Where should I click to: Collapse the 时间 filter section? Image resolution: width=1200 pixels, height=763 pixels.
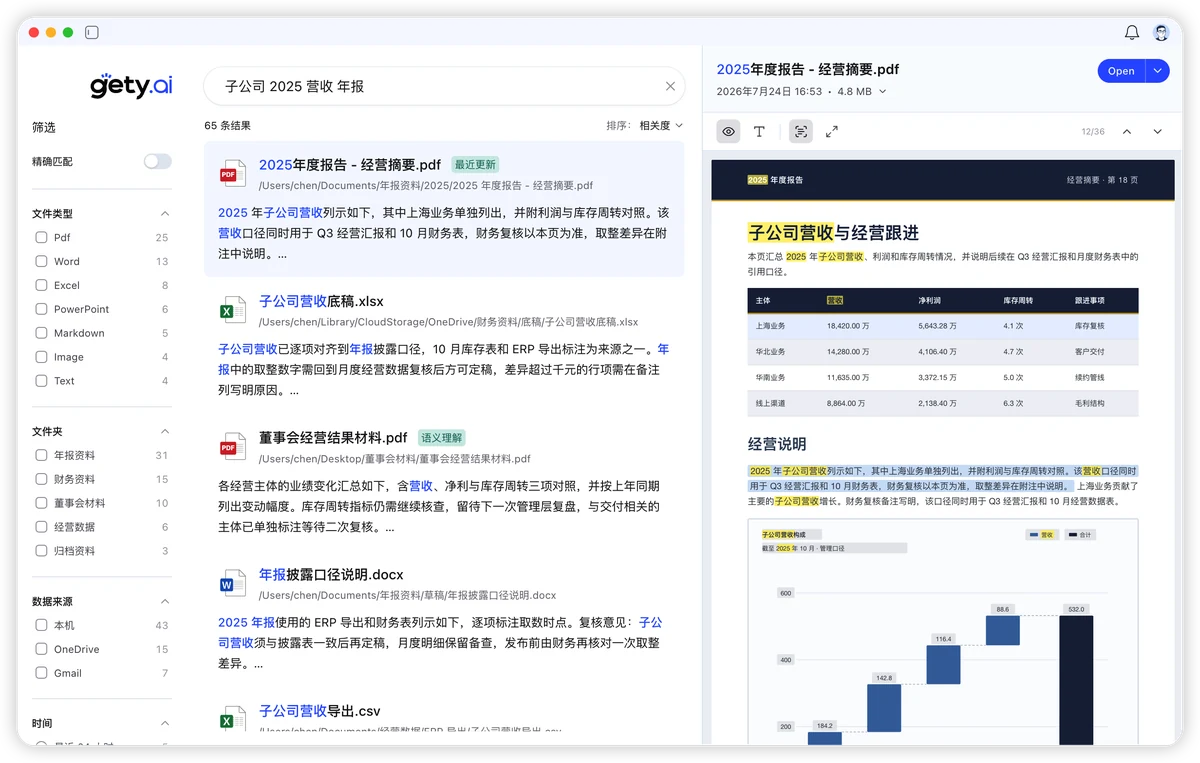pyautogui.click(x=165, y=723)
